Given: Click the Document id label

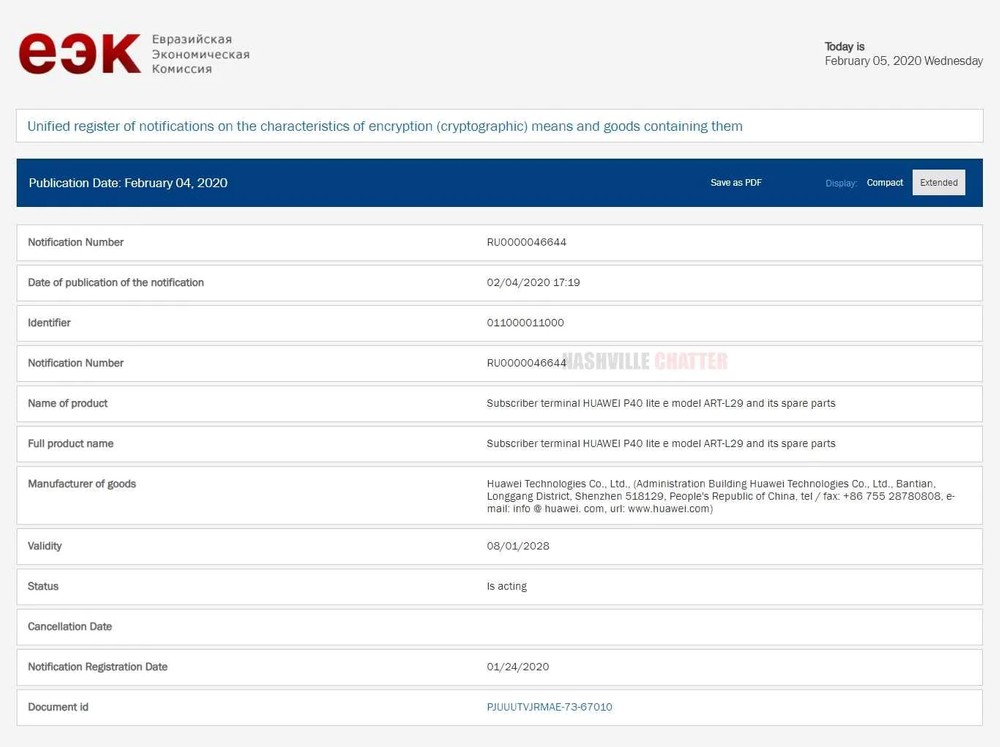Looking at the screenshot, I should click(x=58, y=707).
